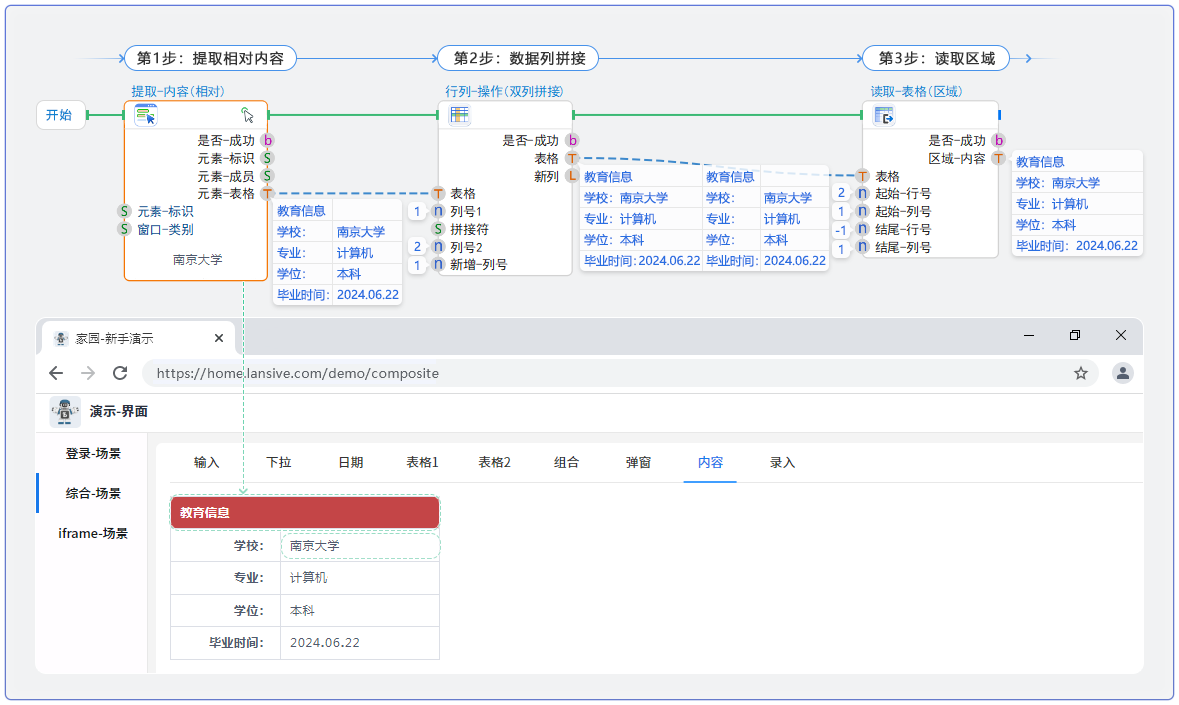
Task: Click the browser reload icon
Action: tap(120, 373)
